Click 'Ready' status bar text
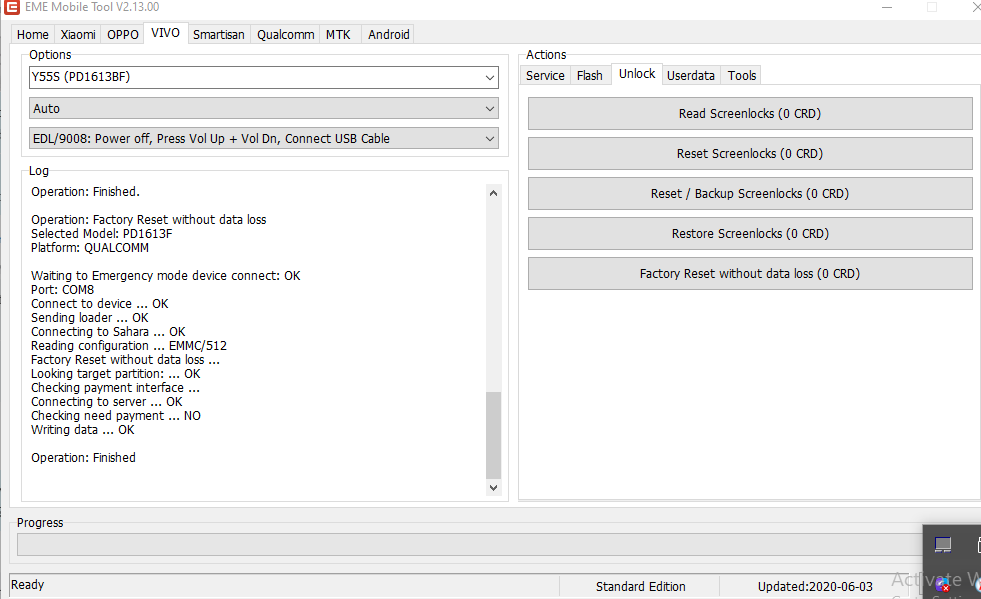Screen dimensions: 981x599 pos(28,585)
